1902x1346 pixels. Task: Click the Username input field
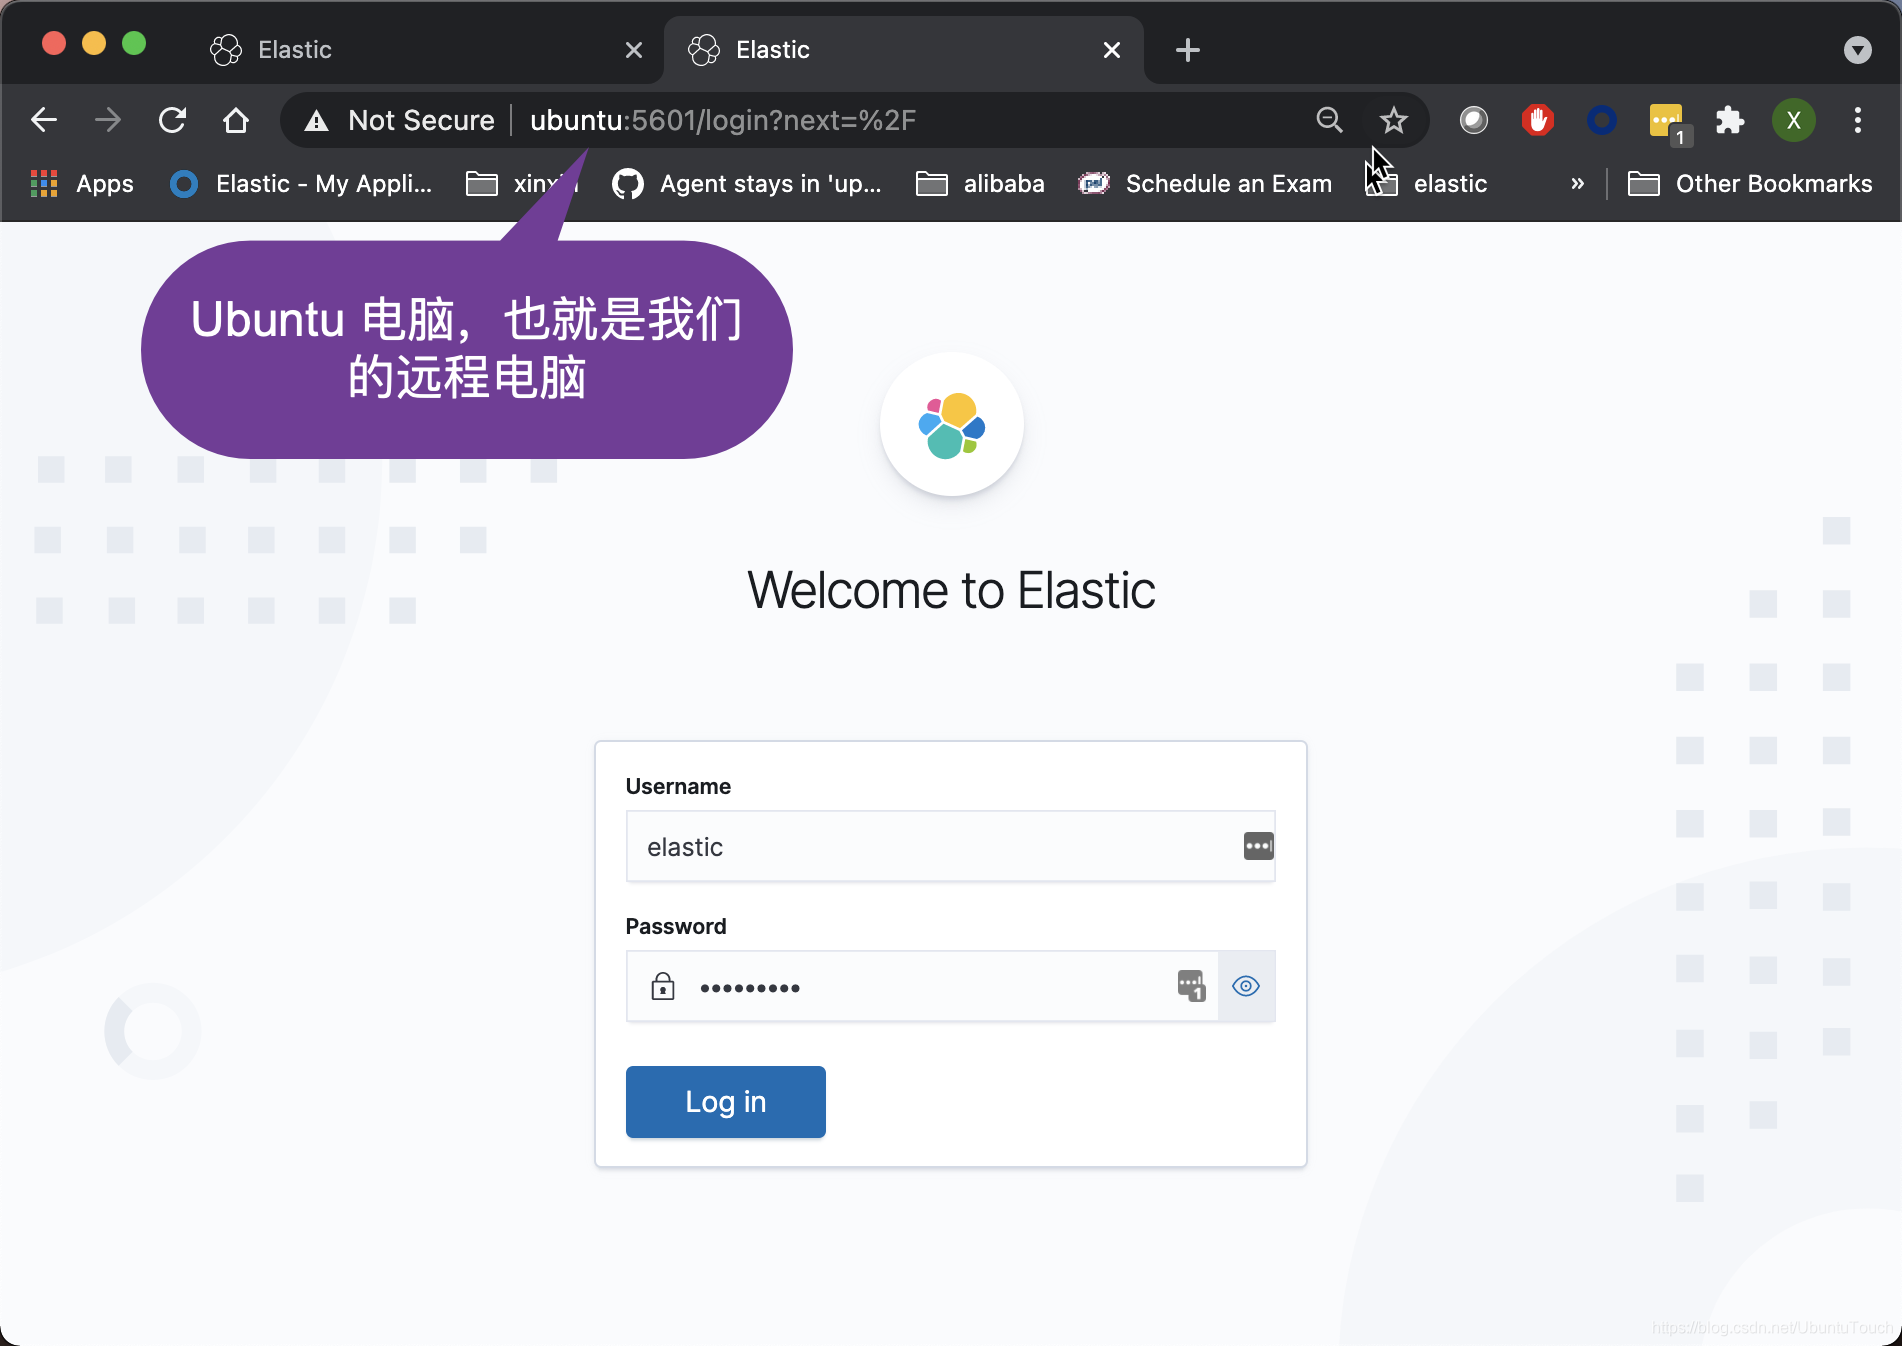pyautogui.click(x=950, y=846)
